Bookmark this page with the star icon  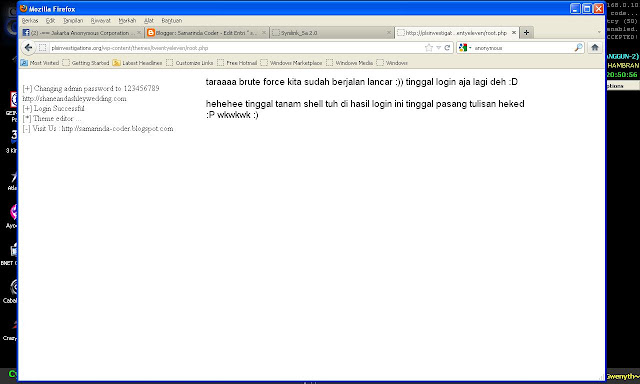pyautogui.click(x=429, y=48)
